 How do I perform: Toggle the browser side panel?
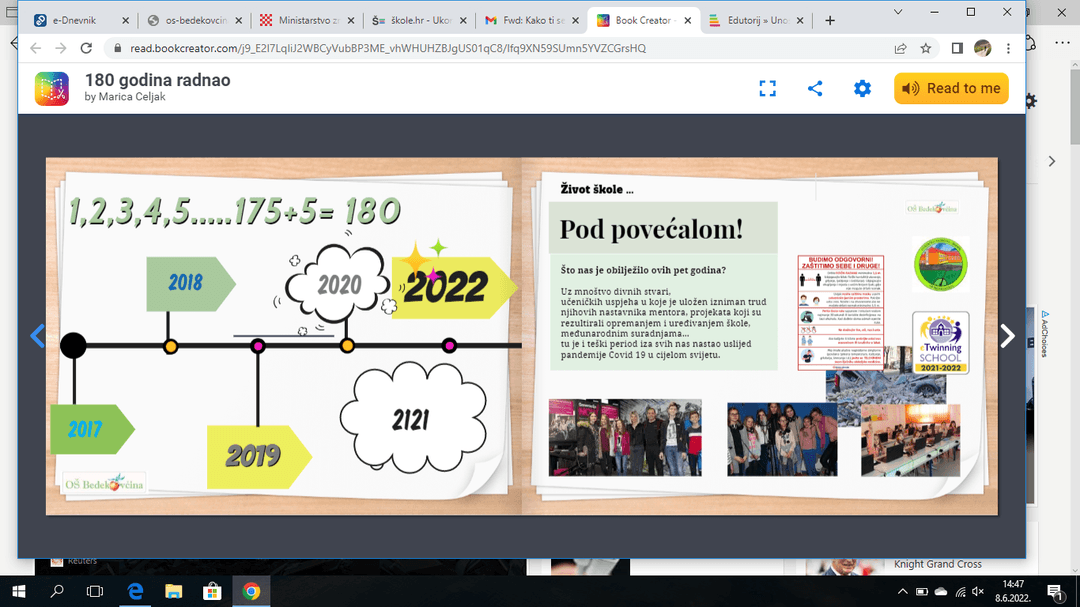click(x=957, y=48)
